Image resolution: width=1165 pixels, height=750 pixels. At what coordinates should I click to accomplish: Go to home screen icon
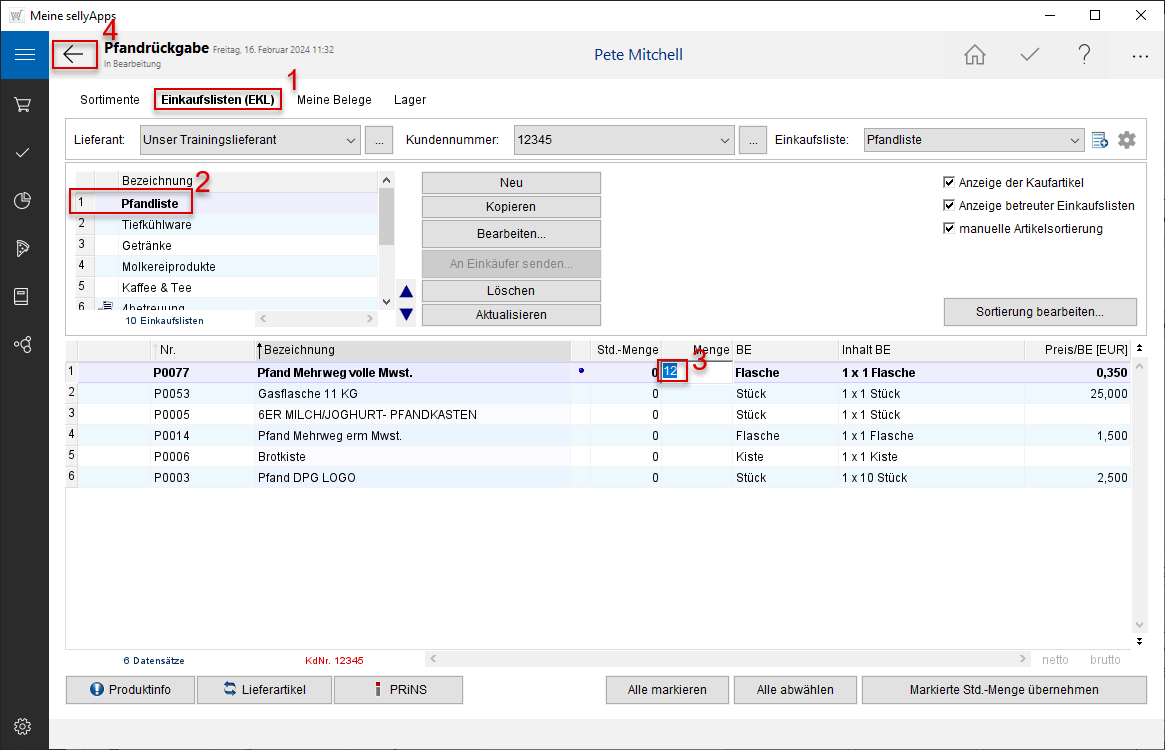click(x=974, y=55)
